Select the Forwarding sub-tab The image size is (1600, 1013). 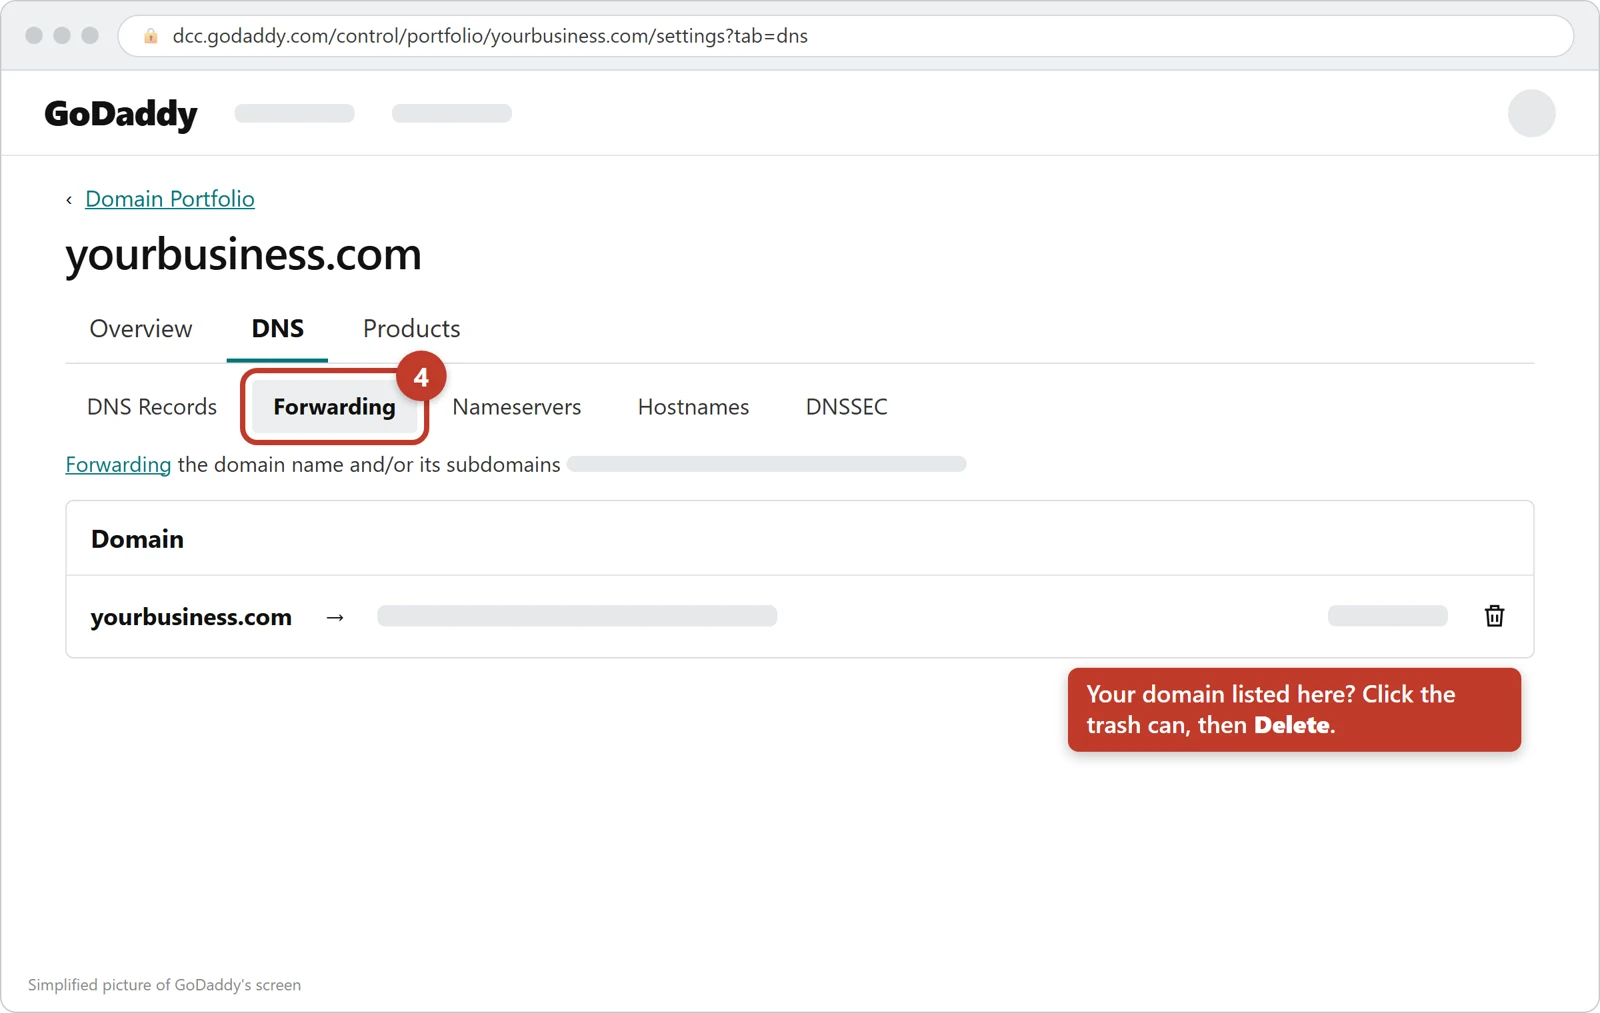tap(334, 407)
